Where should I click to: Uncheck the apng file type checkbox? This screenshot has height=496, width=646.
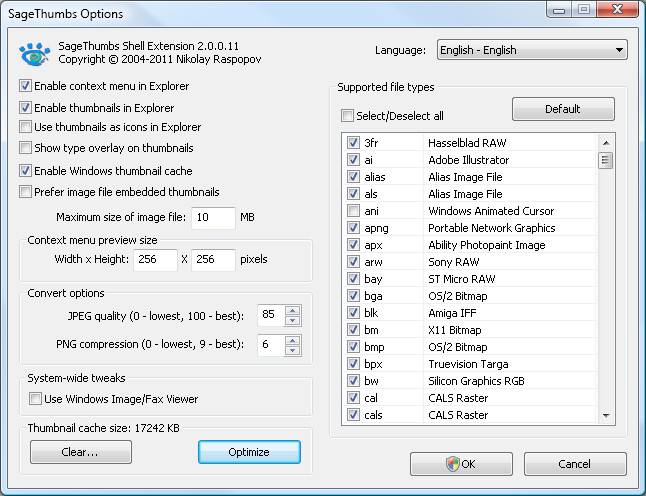353,227
